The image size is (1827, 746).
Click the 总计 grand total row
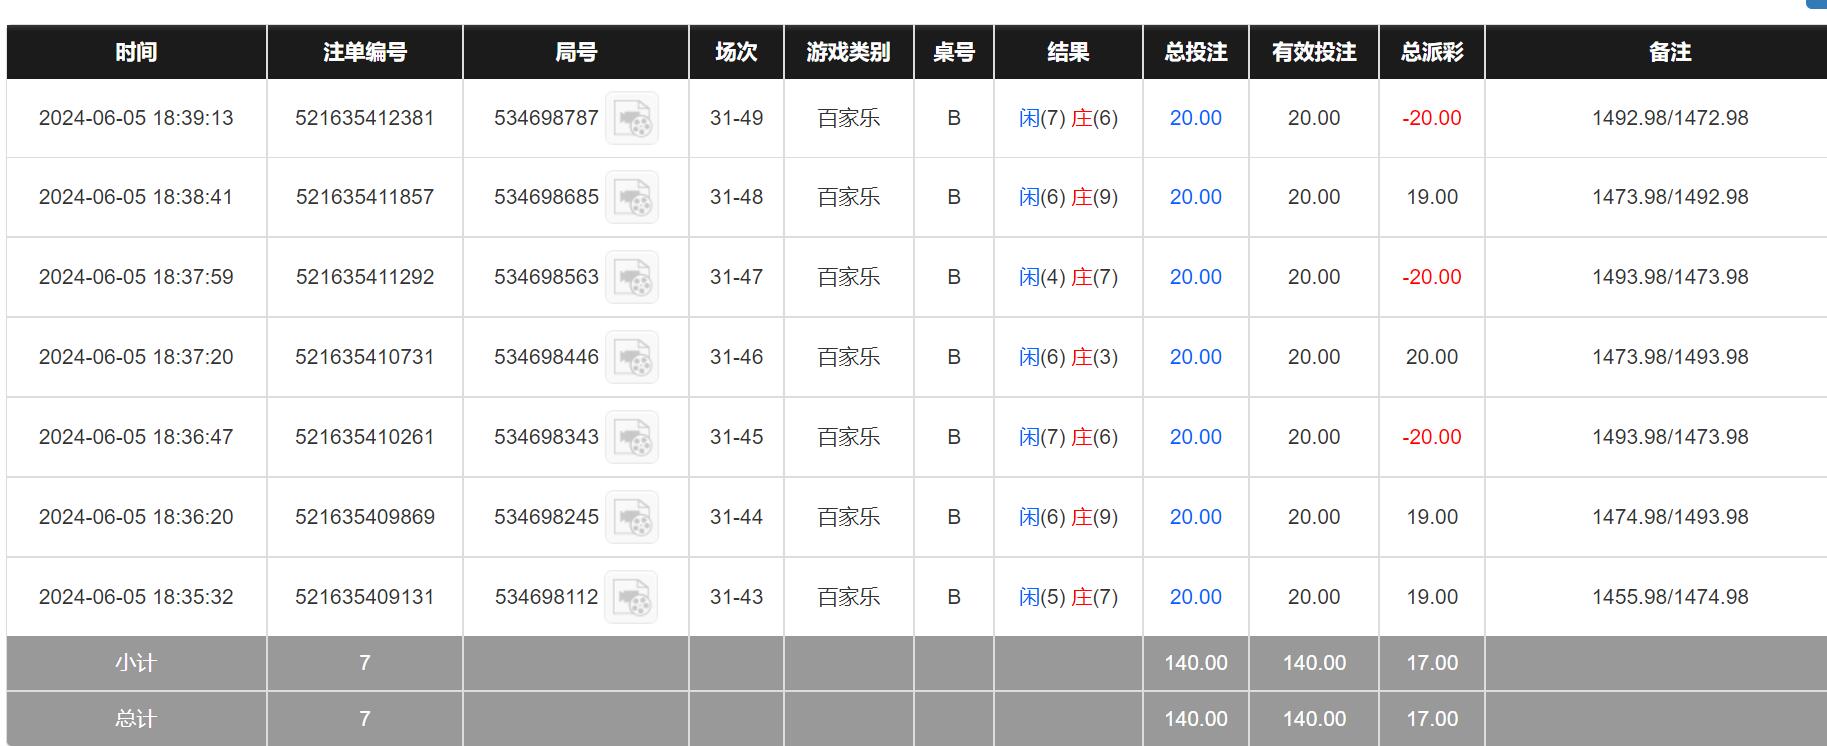[x=135, y=718]
